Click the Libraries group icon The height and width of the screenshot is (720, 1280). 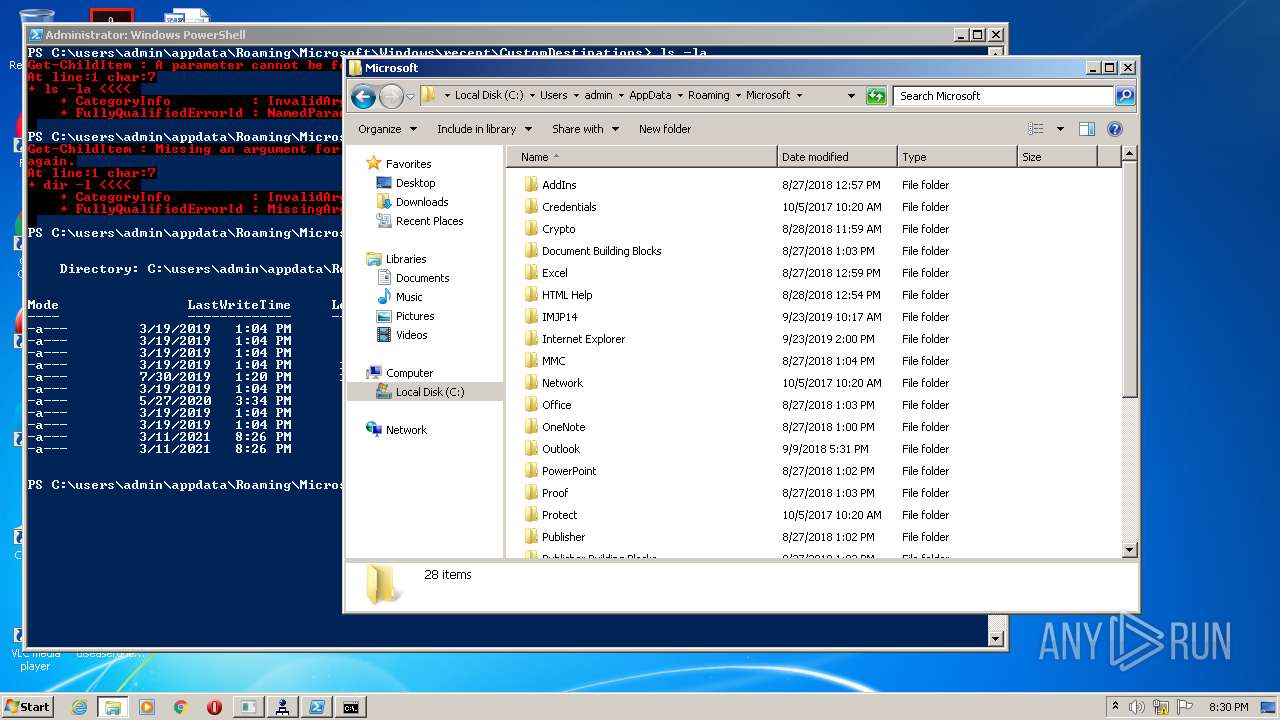[x=374, y=259]
